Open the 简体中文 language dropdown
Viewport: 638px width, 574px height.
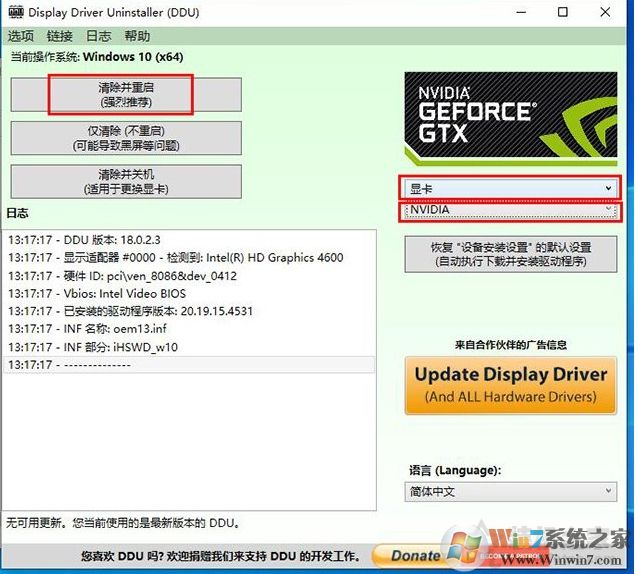click(511, 491)
